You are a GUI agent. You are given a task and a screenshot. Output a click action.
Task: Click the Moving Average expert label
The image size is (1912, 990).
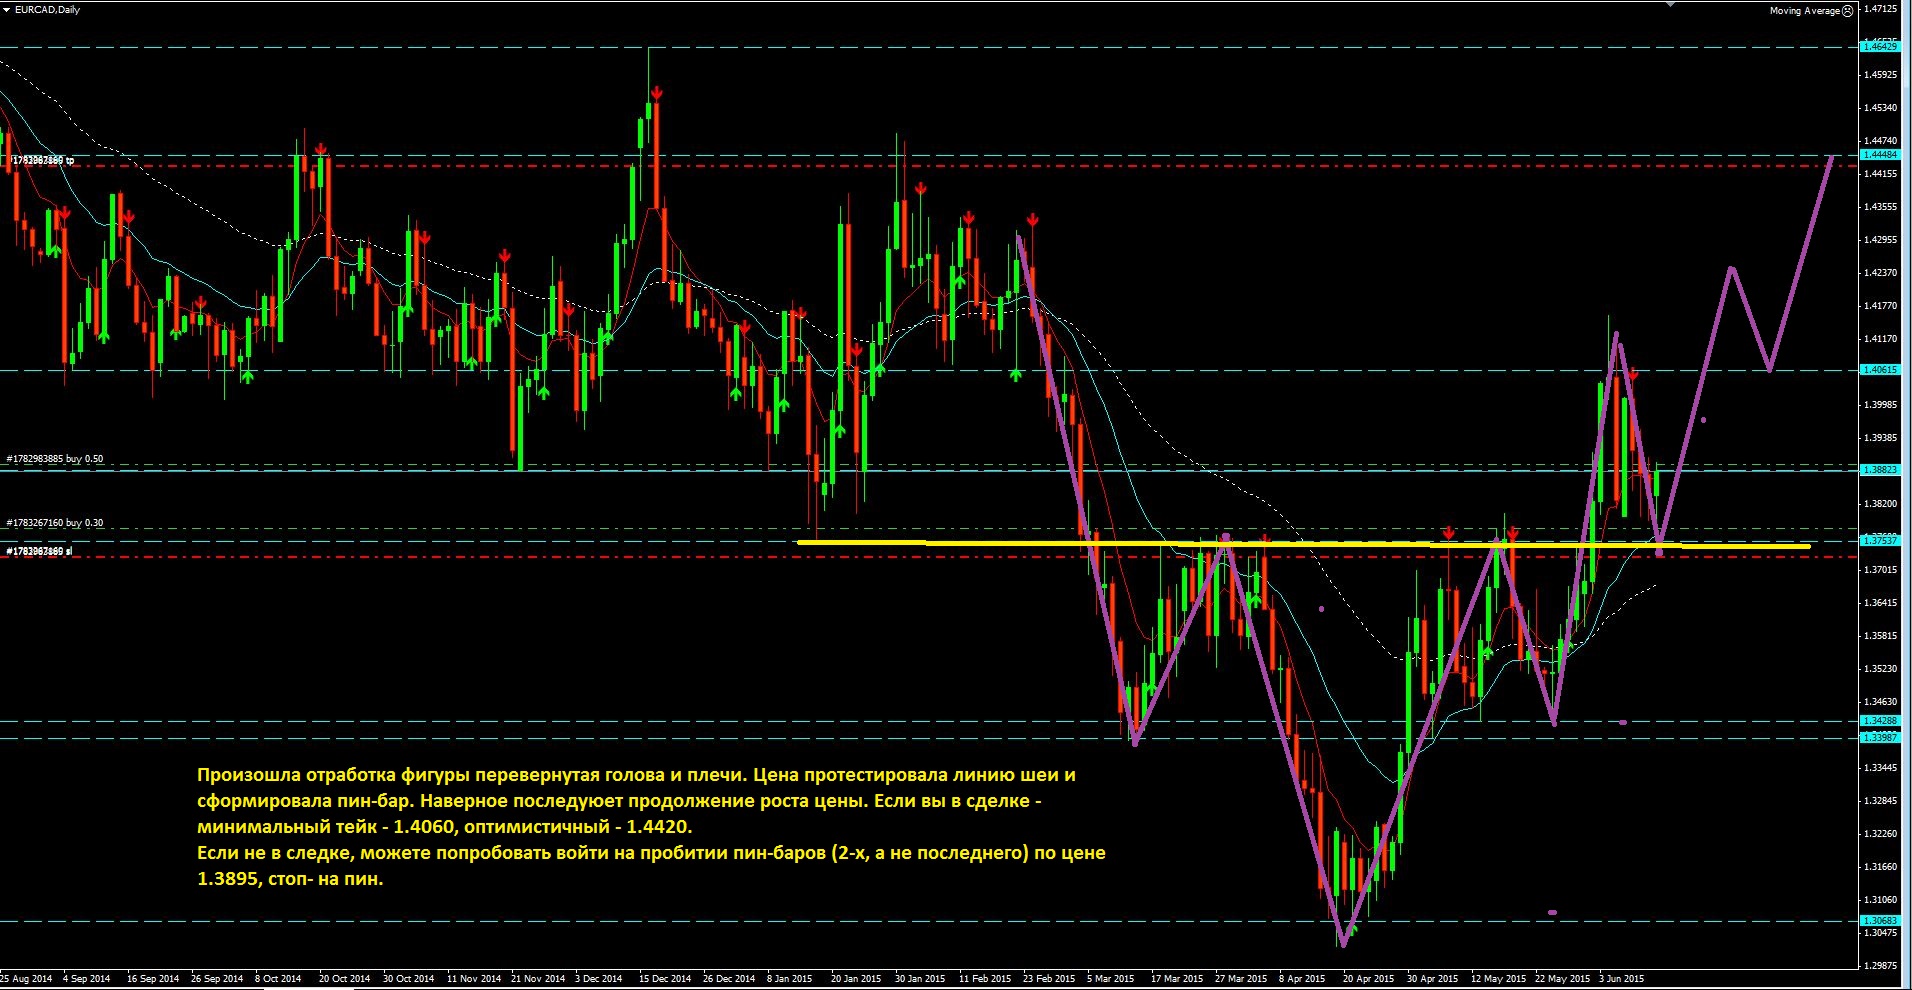click(x=1804, y=11)
